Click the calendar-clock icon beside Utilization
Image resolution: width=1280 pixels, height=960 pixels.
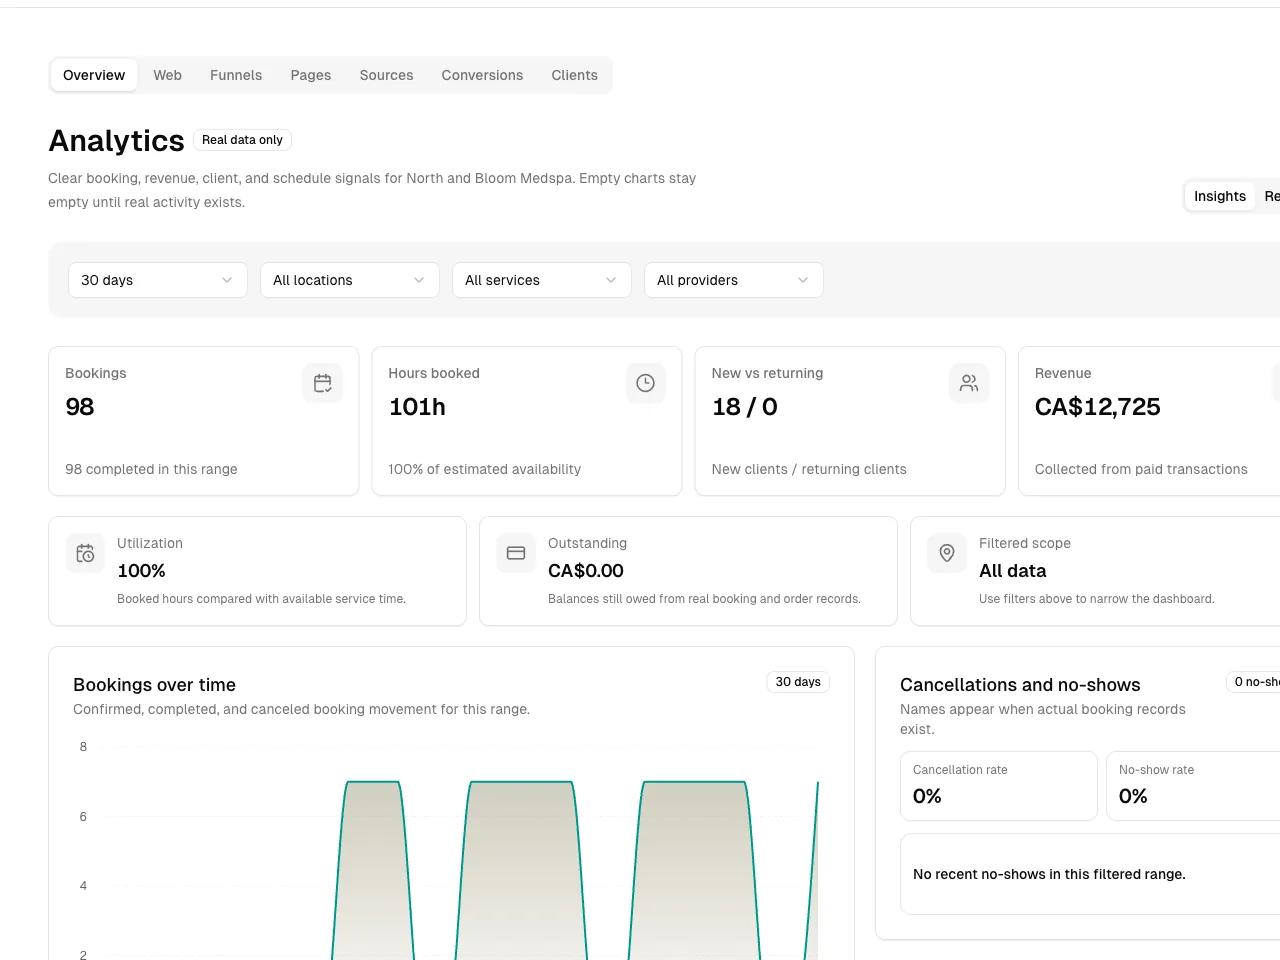click(85, 553)
